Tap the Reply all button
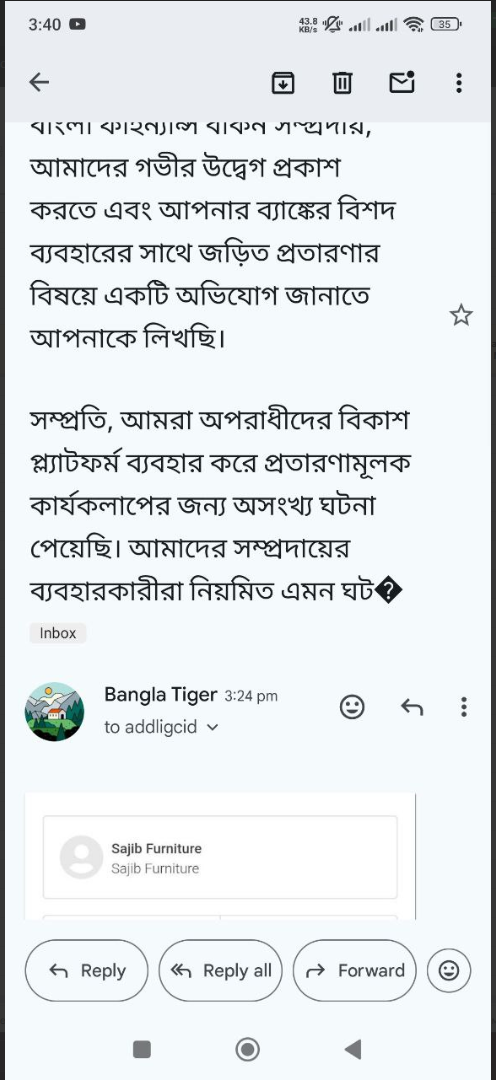 (220, 970)
